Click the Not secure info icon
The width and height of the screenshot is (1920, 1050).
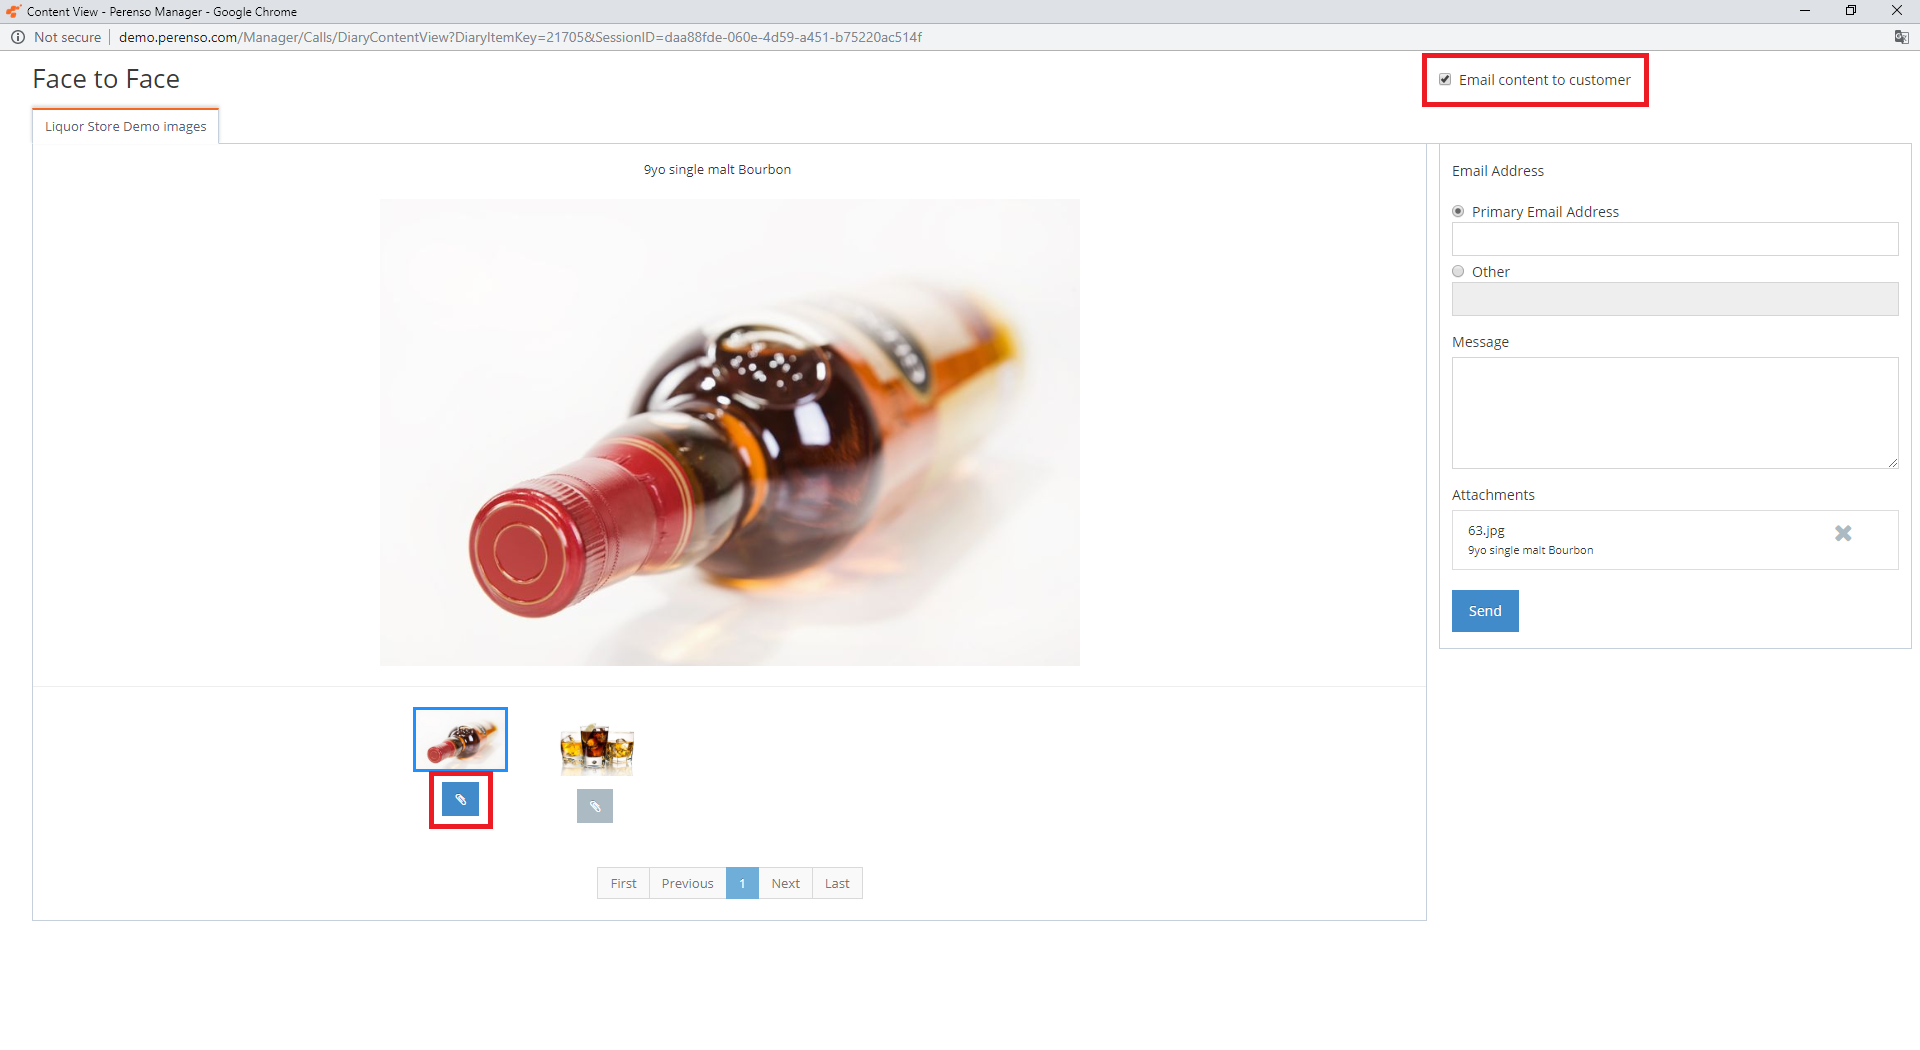18,37
